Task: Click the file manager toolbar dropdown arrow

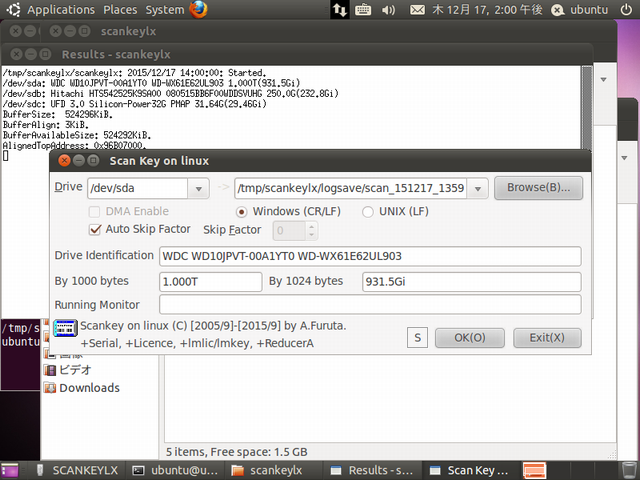Action: pyautogui.click(x=624, y=158)
